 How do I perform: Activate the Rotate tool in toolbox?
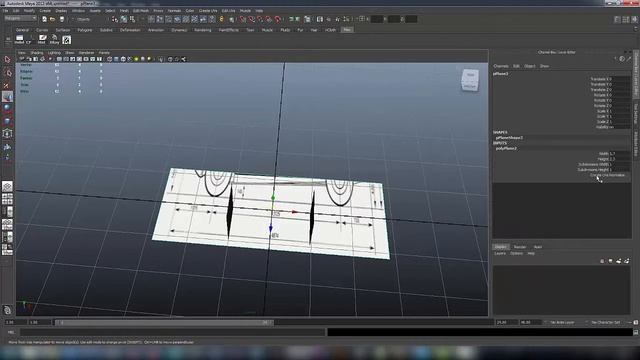[7, 108]
